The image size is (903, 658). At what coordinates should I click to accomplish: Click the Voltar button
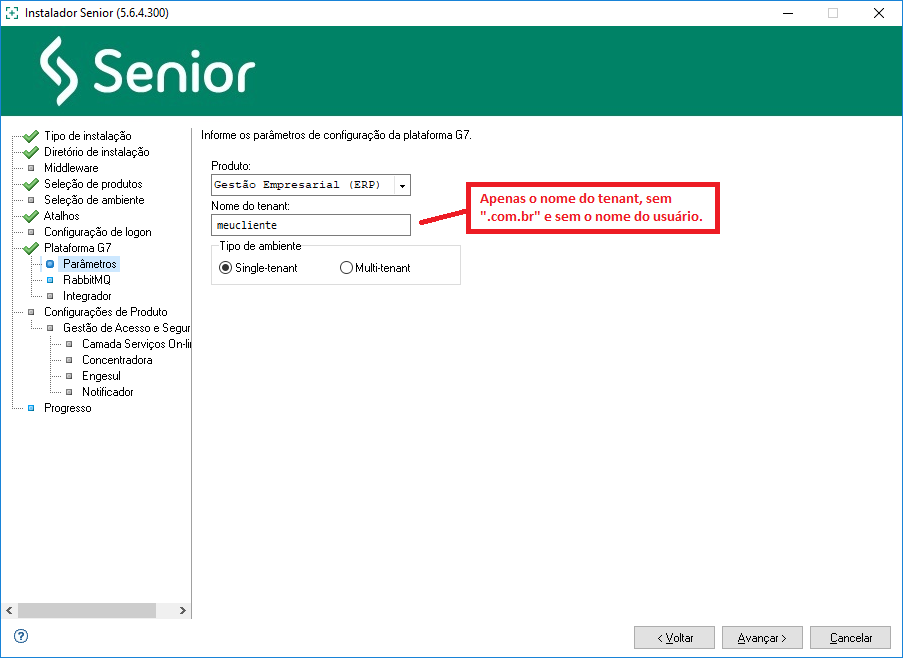point(674,638)
